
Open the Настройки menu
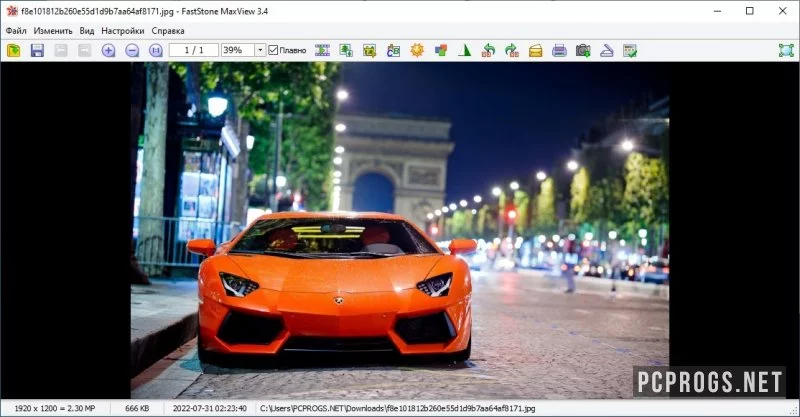[122, 31]
